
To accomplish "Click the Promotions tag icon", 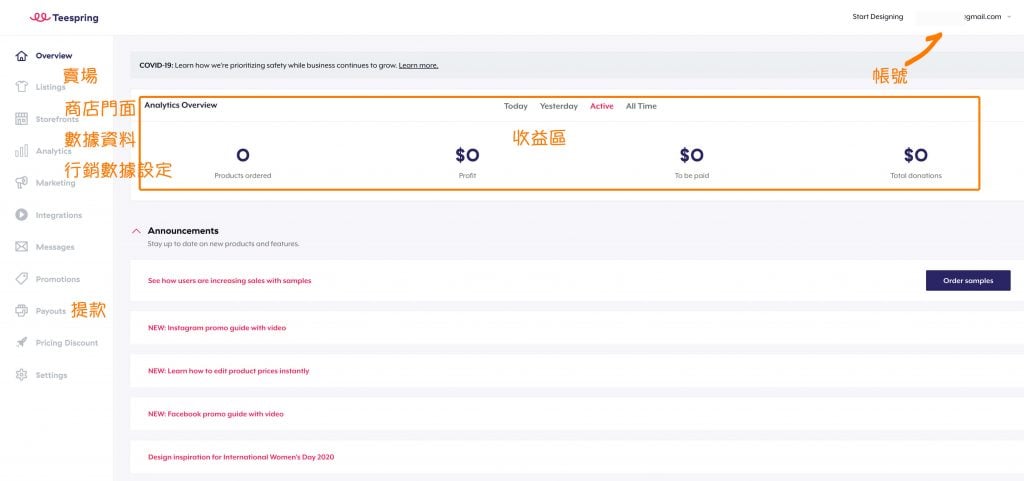I will tap(22, 279).
